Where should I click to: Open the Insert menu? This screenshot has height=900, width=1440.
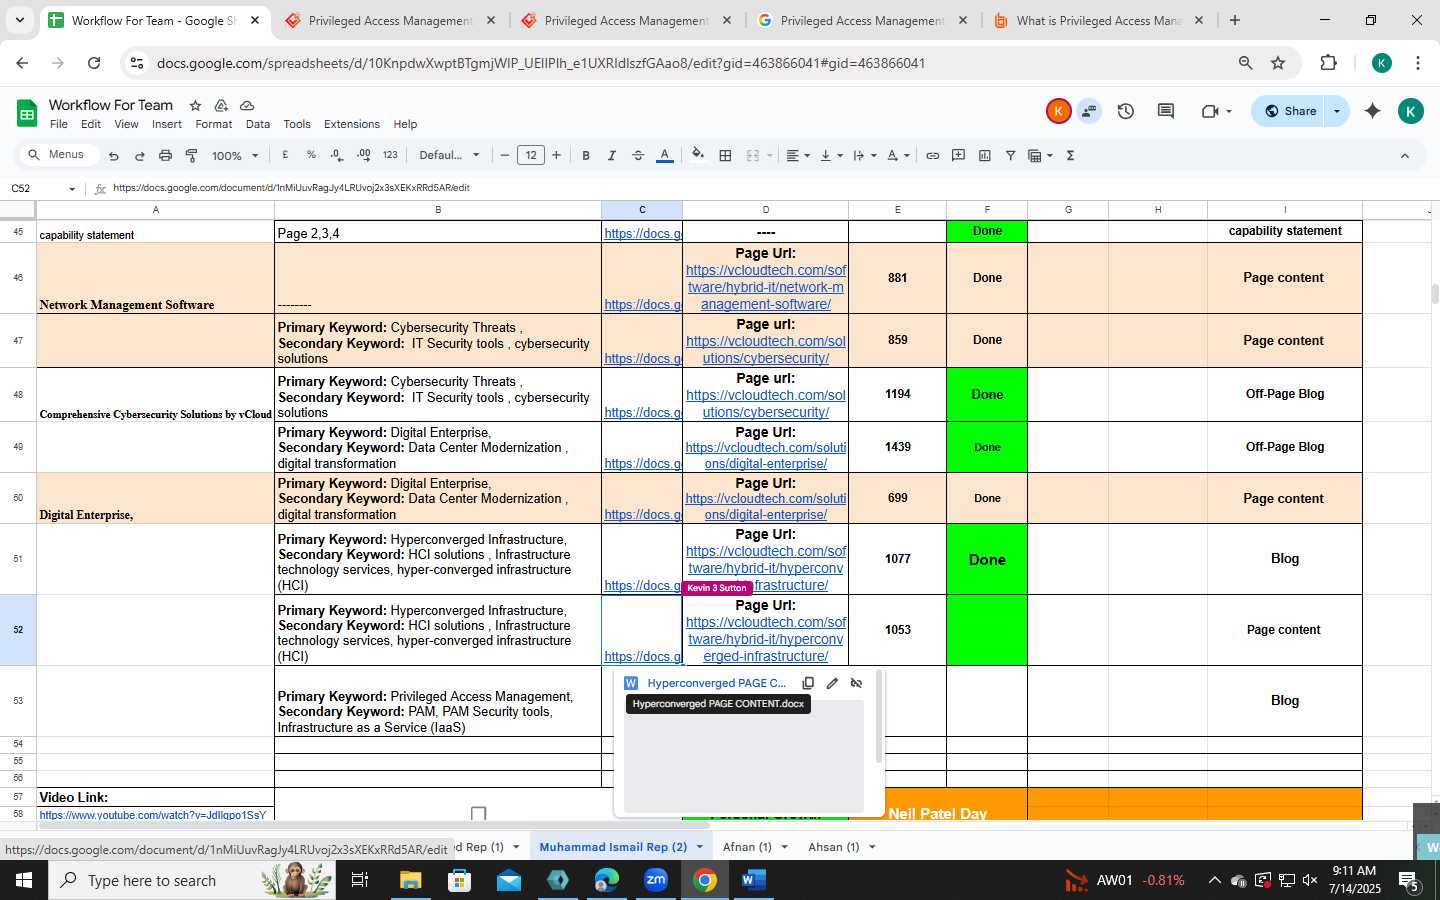coord(167,124)
